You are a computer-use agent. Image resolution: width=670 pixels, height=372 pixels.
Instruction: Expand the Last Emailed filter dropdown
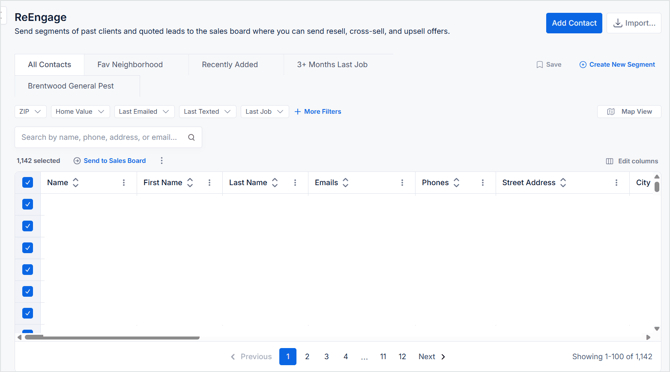[144, 111]
